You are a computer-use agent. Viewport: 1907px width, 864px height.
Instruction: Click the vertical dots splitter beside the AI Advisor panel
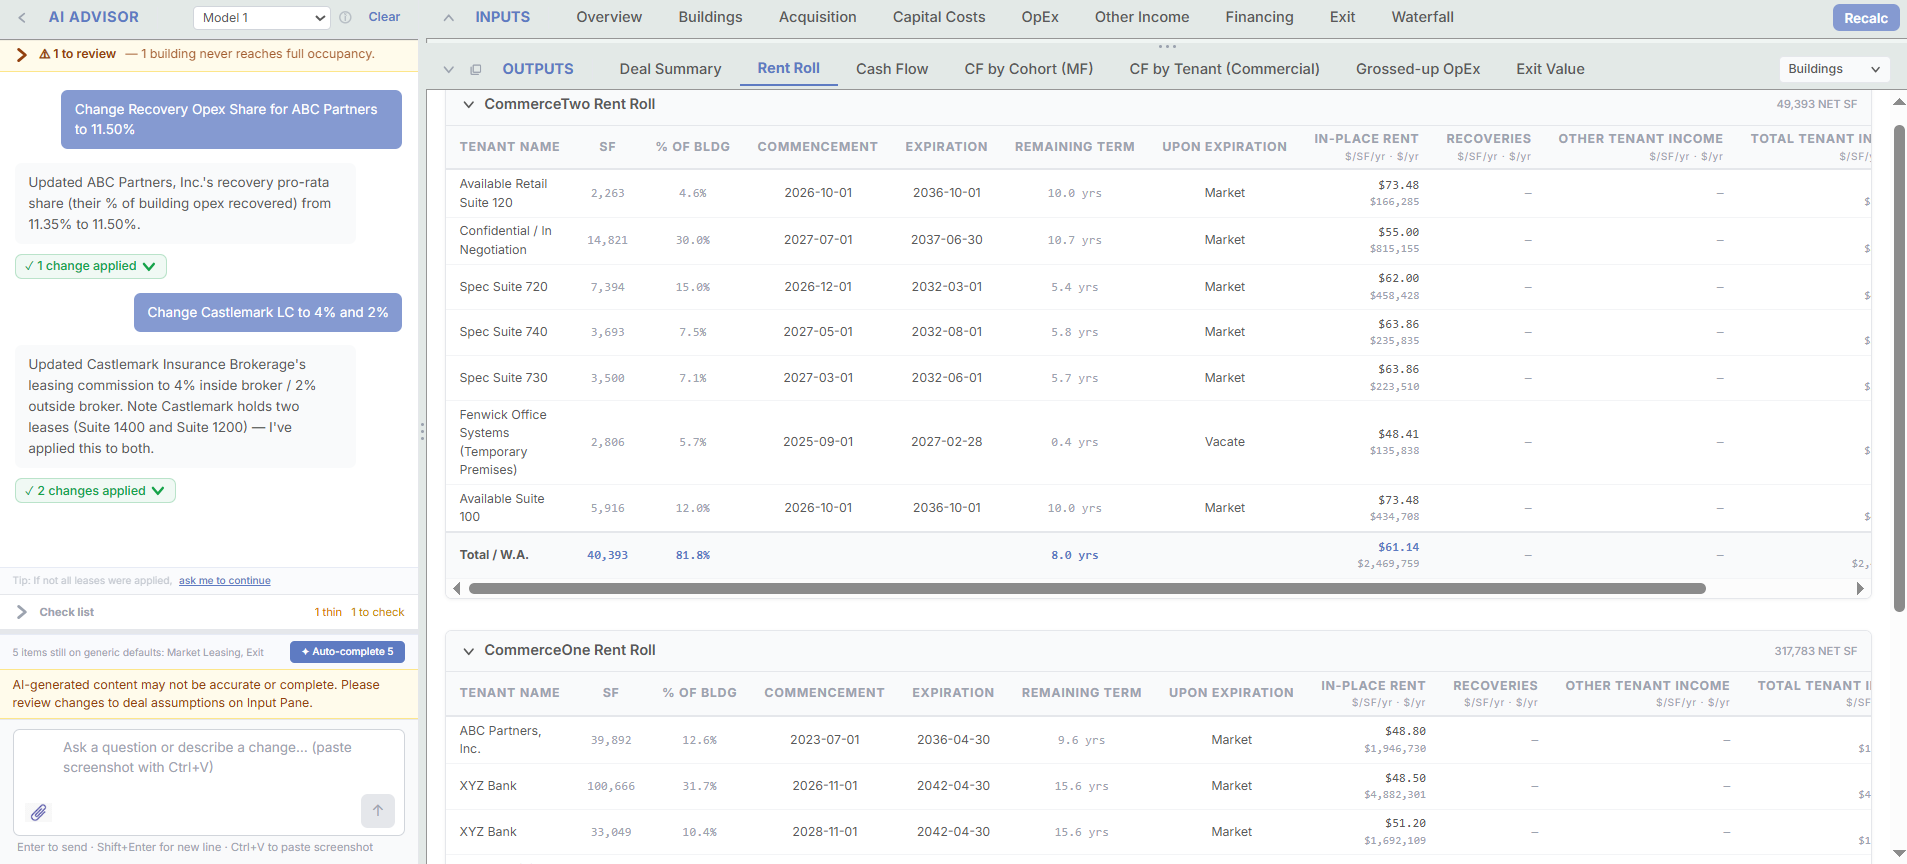(x=422, y=431)
